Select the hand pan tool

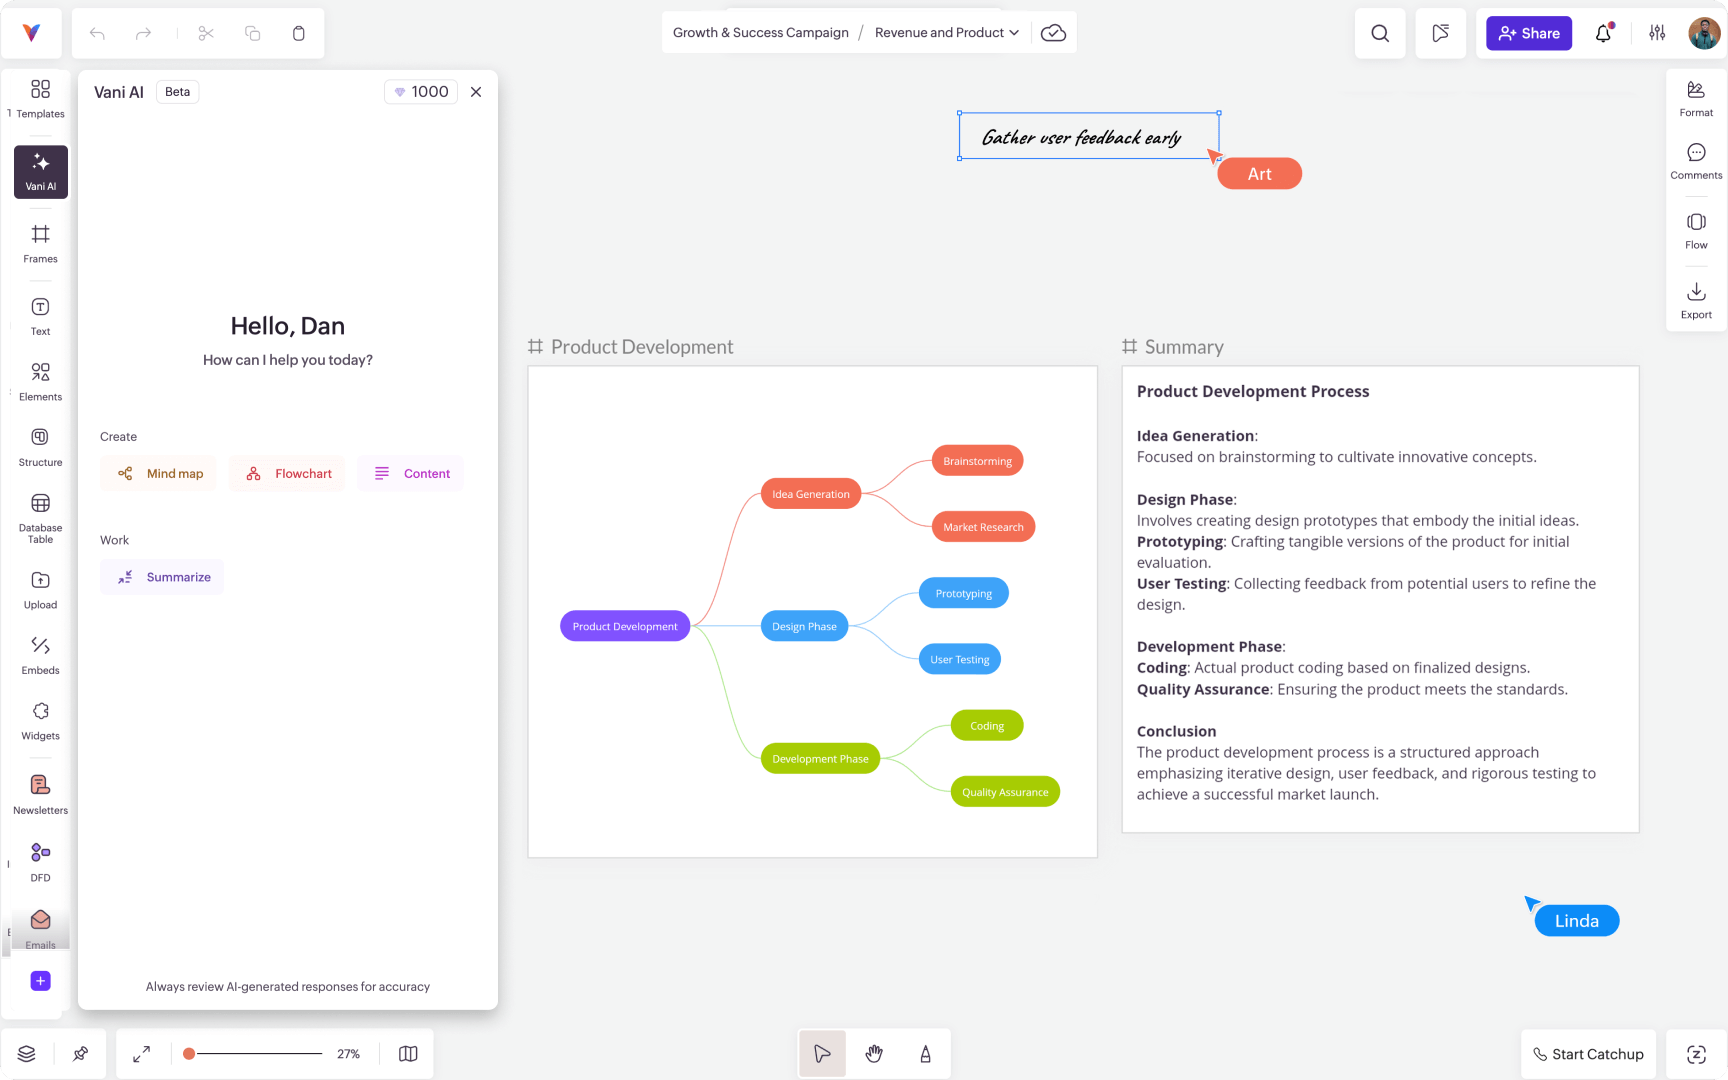tap(873, 1053)
